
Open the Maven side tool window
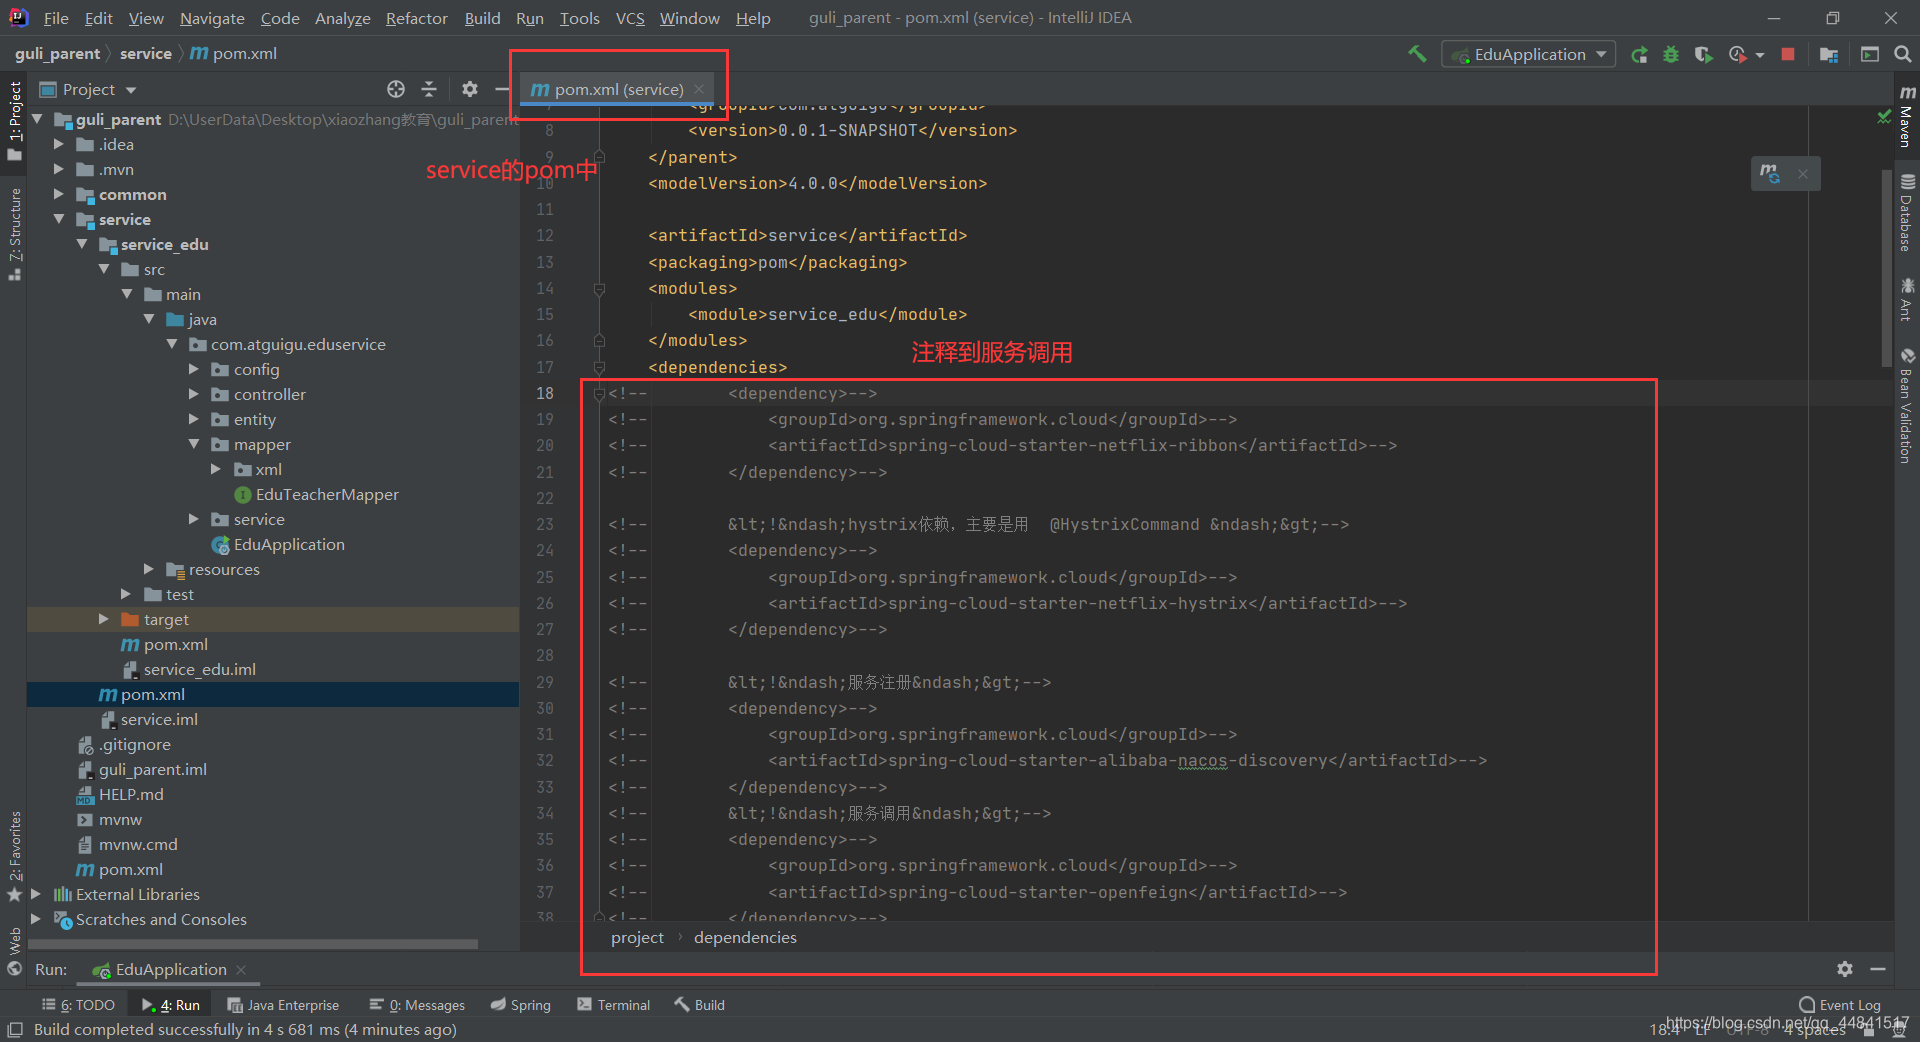point(1907,117)
